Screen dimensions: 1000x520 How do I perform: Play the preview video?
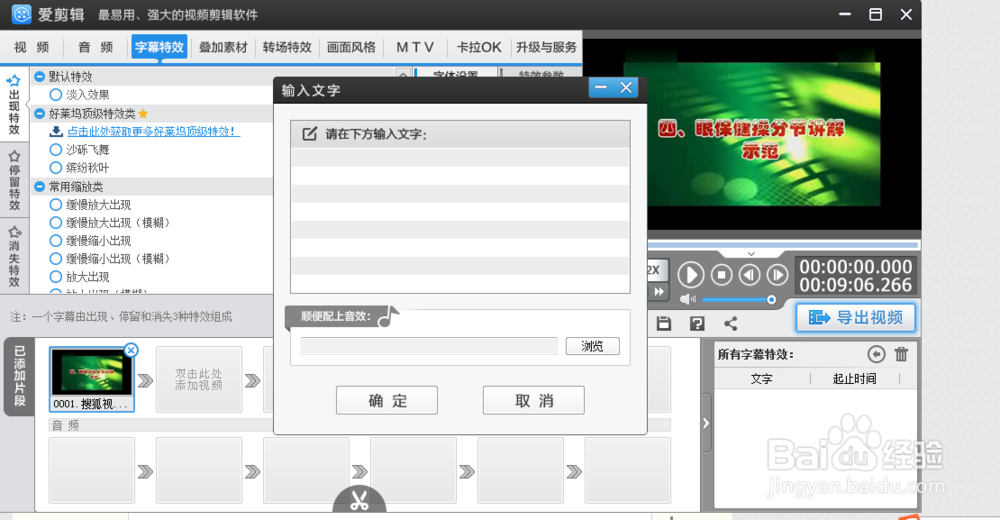[691, 275]
